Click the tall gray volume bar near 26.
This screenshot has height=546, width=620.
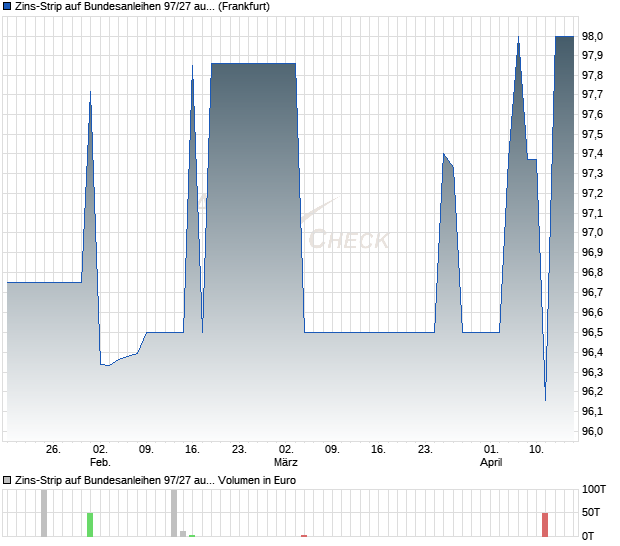click(x=44, y=513)
